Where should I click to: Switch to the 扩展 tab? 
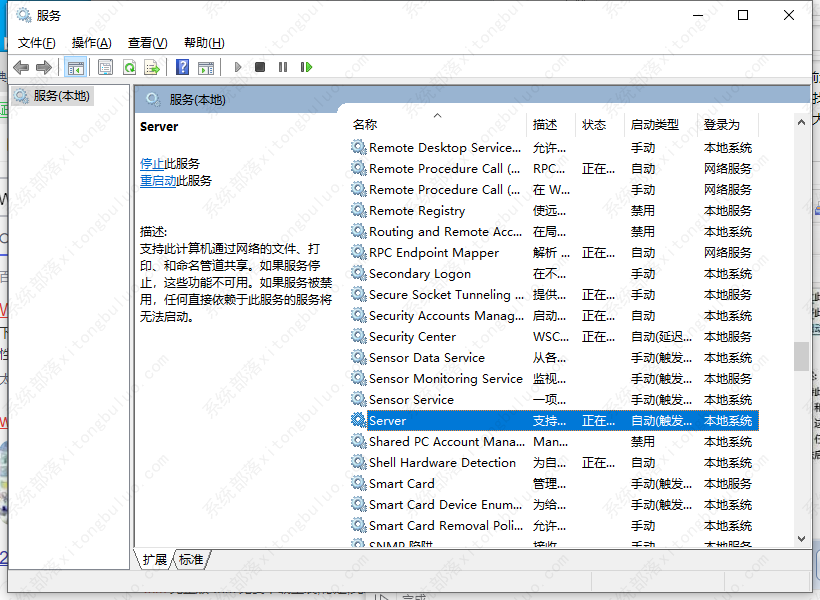coord(157,560)
